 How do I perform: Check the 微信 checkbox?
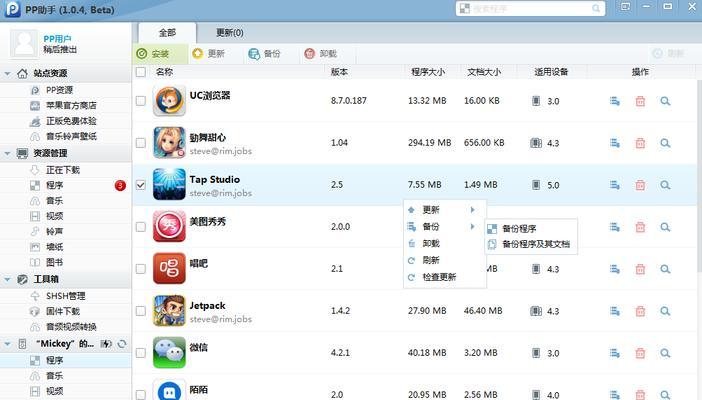(x=141, y=353)
